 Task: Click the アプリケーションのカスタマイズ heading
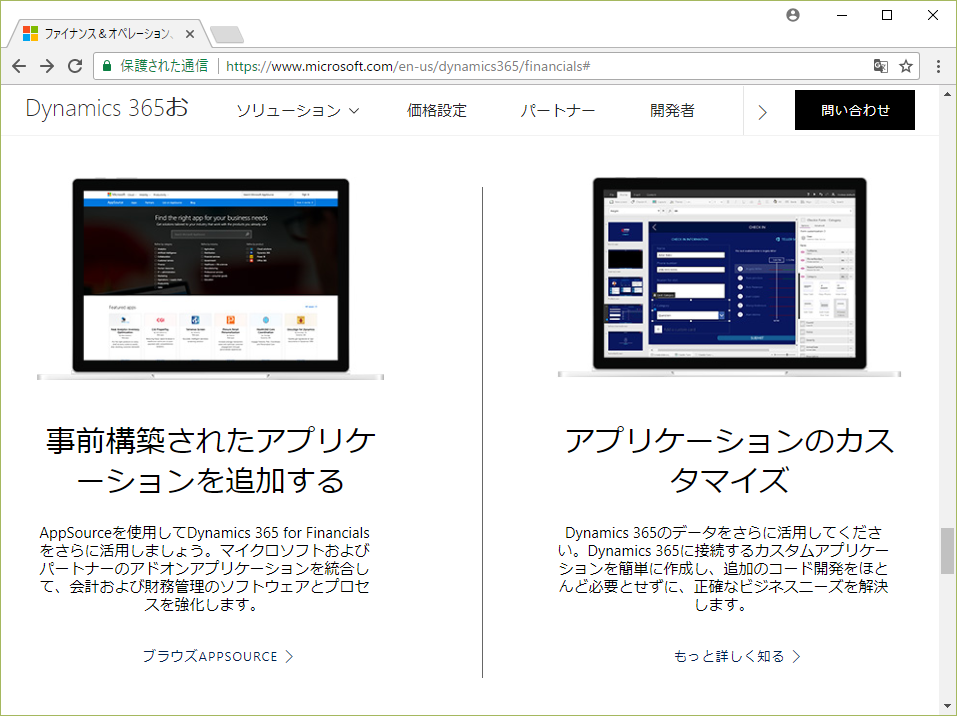point(729,460)
